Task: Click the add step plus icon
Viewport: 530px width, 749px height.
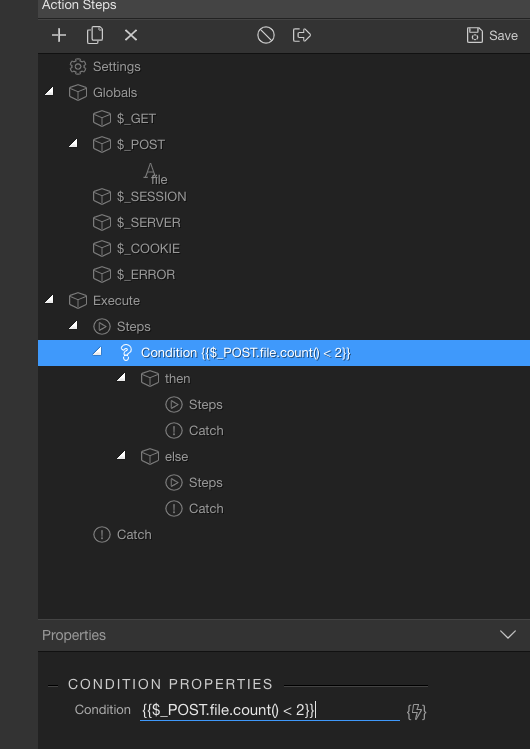Action: tap(59, 35)
